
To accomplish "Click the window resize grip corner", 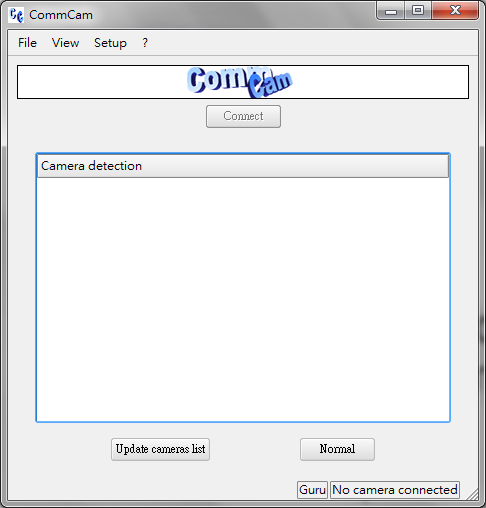I will point(473,494).
